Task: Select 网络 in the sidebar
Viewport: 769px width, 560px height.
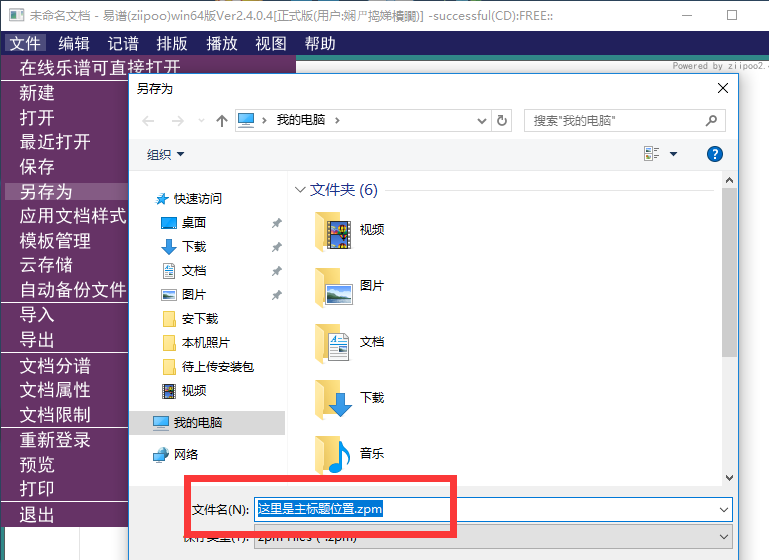Action: [175, 455]
